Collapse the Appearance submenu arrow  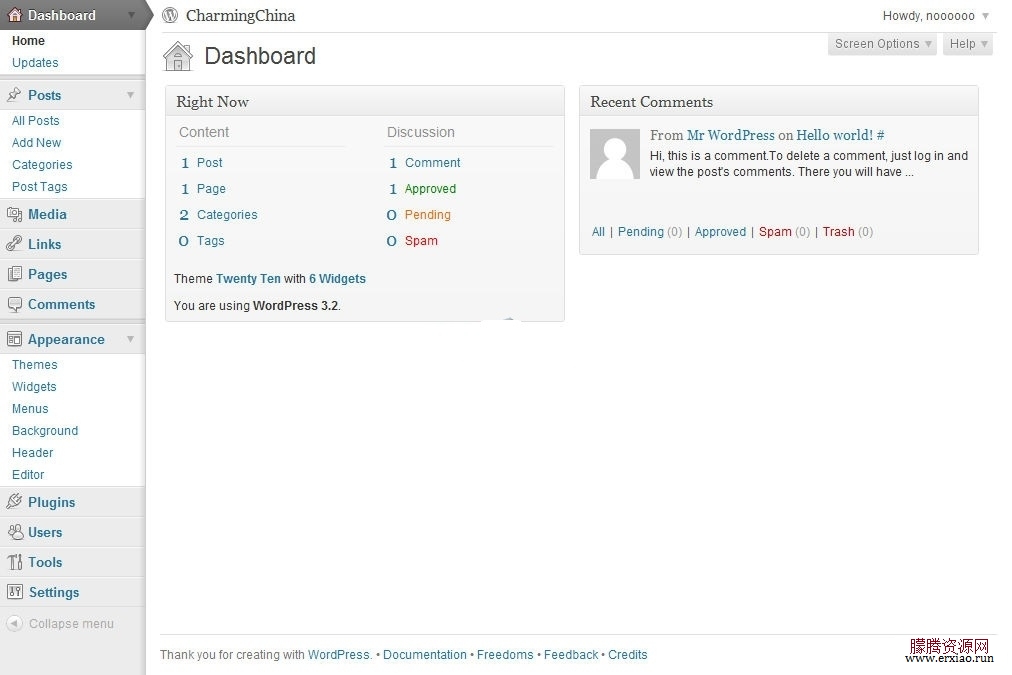130,339
